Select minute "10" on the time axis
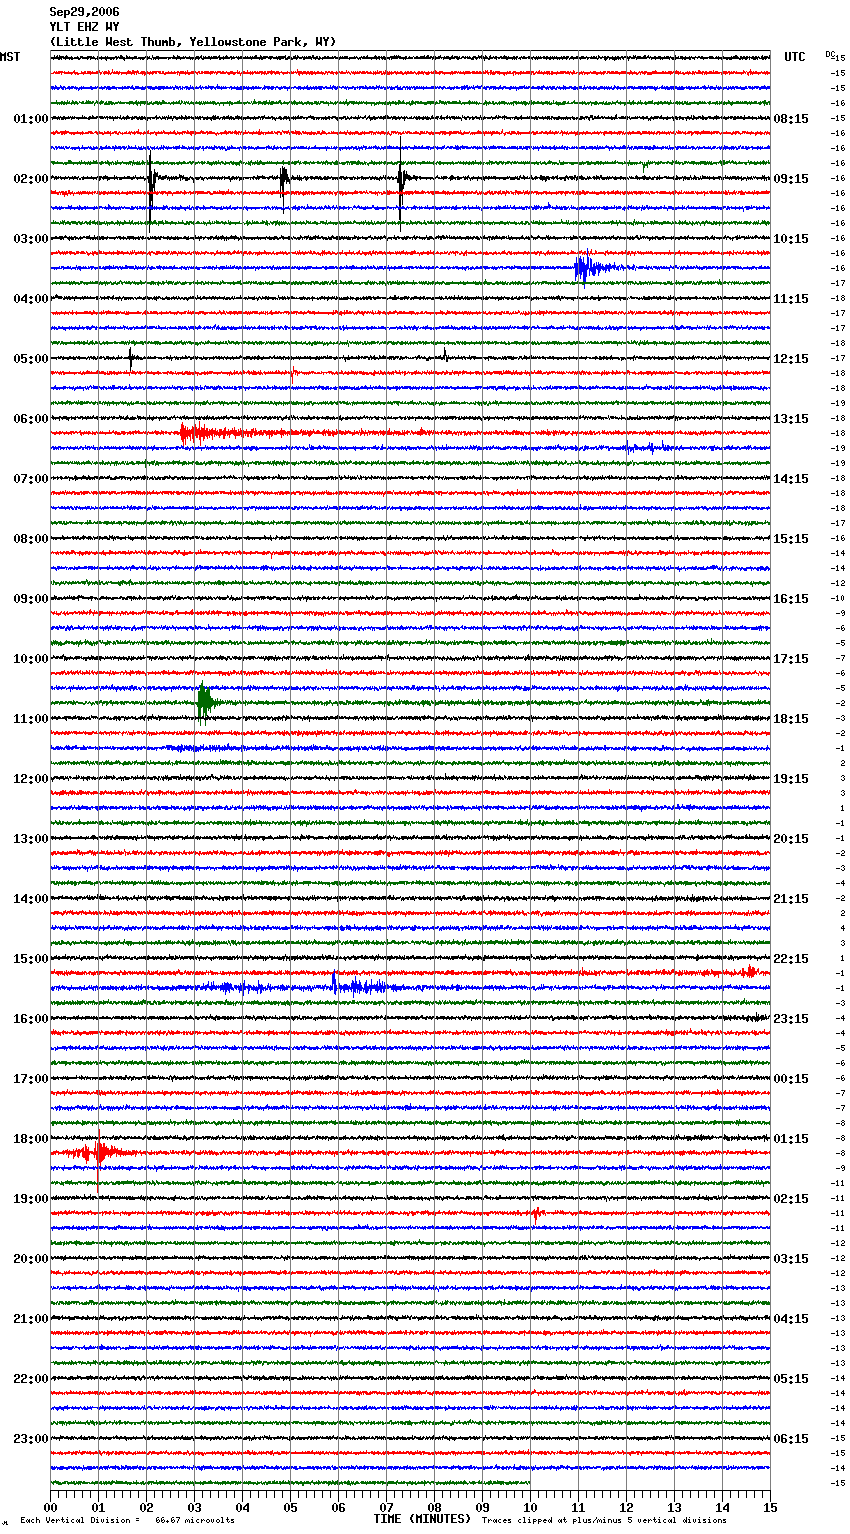850x1534 pixels. point(530,1507)
